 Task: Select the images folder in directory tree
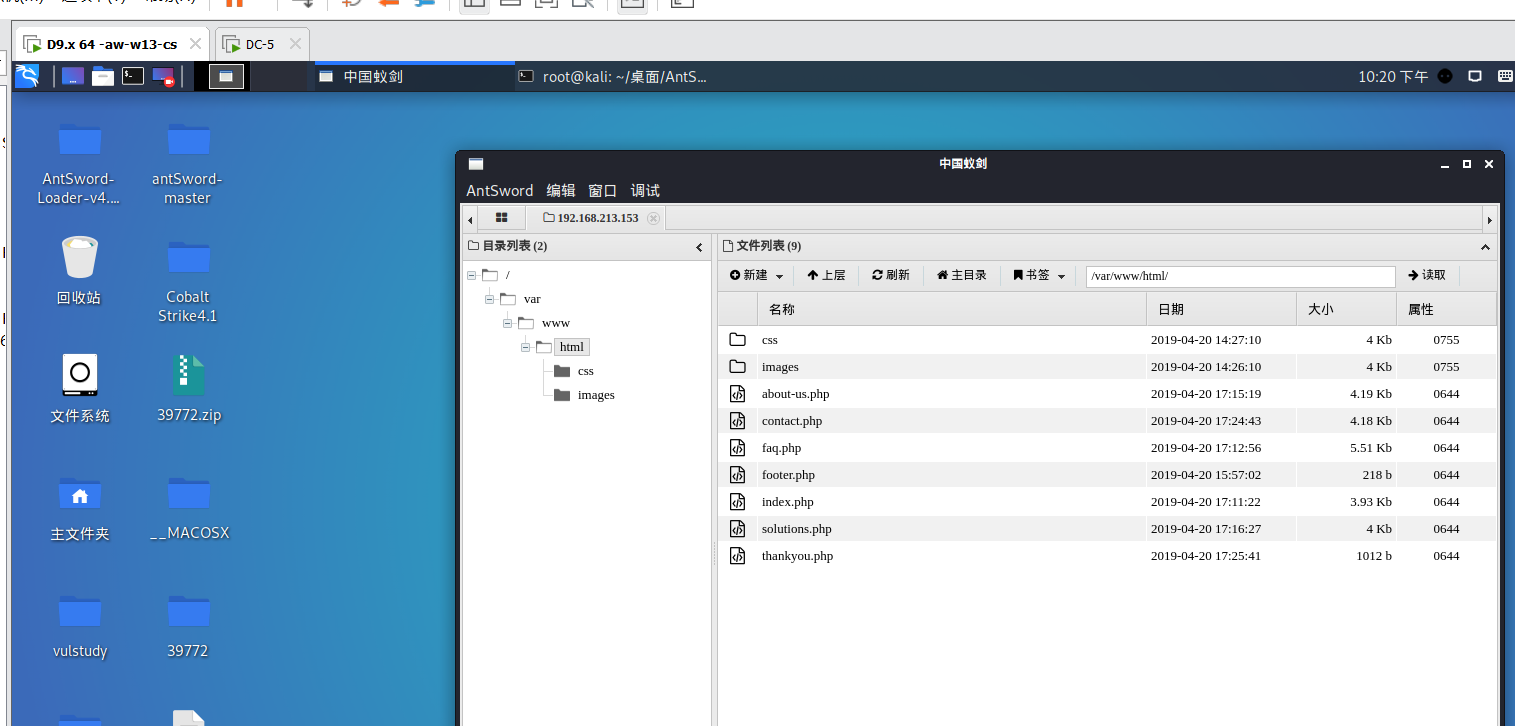596,395
